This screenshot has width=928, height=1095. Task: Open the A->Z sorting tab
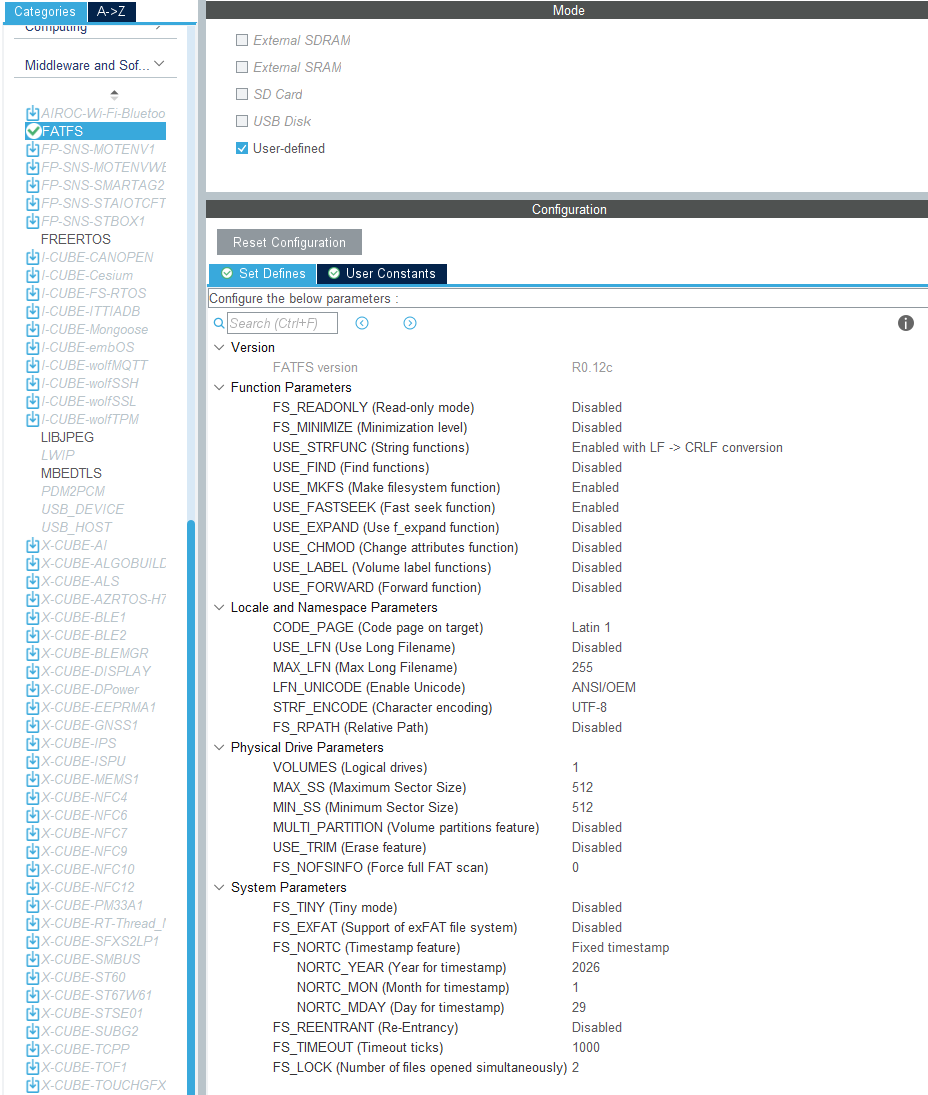pos(111,12)
